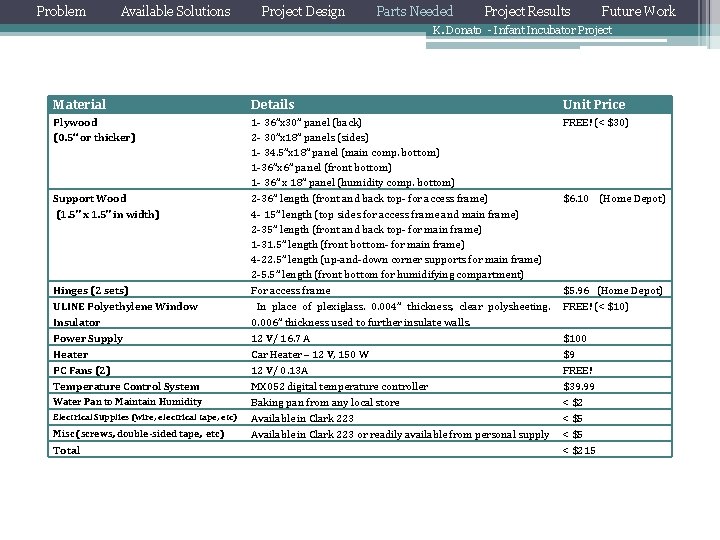Click the 'FREE! (< $10)' price
720x540 pixels.
coord(596,307)
